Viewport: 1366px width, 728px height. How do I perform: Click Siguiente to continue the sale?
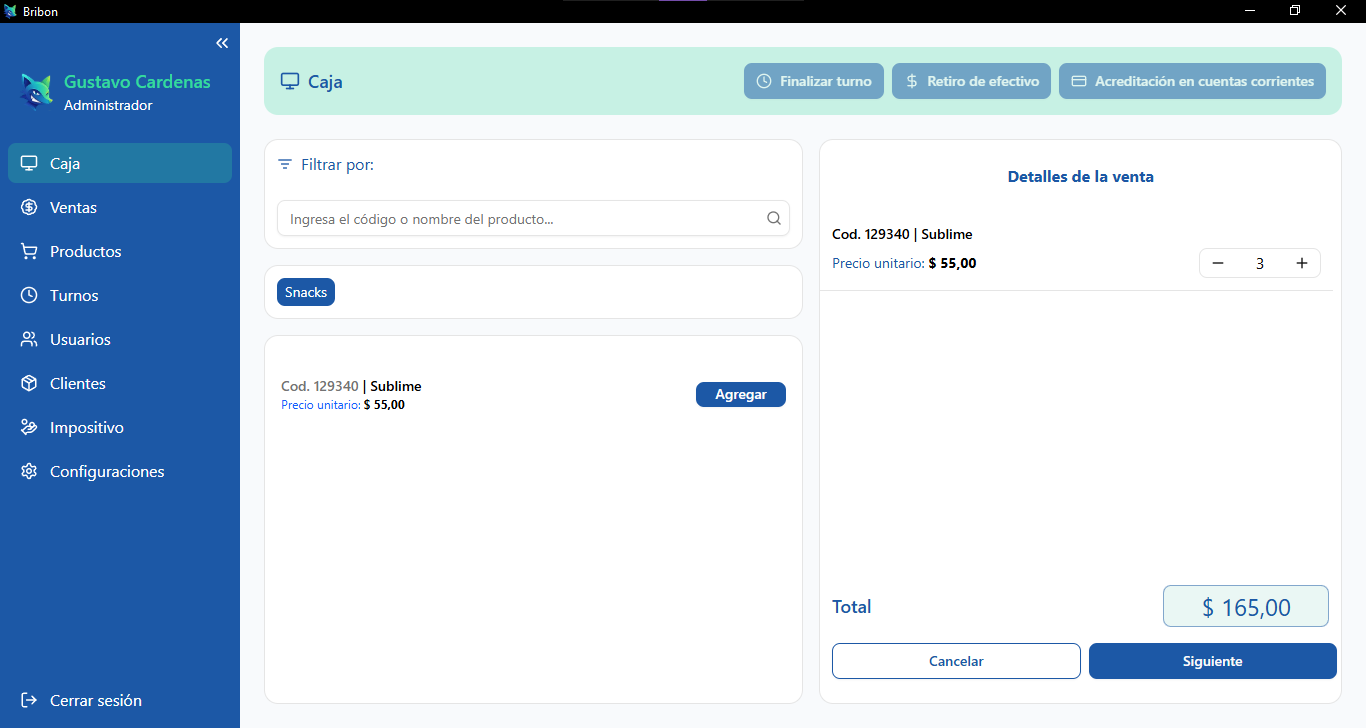tap(1212, 661)
